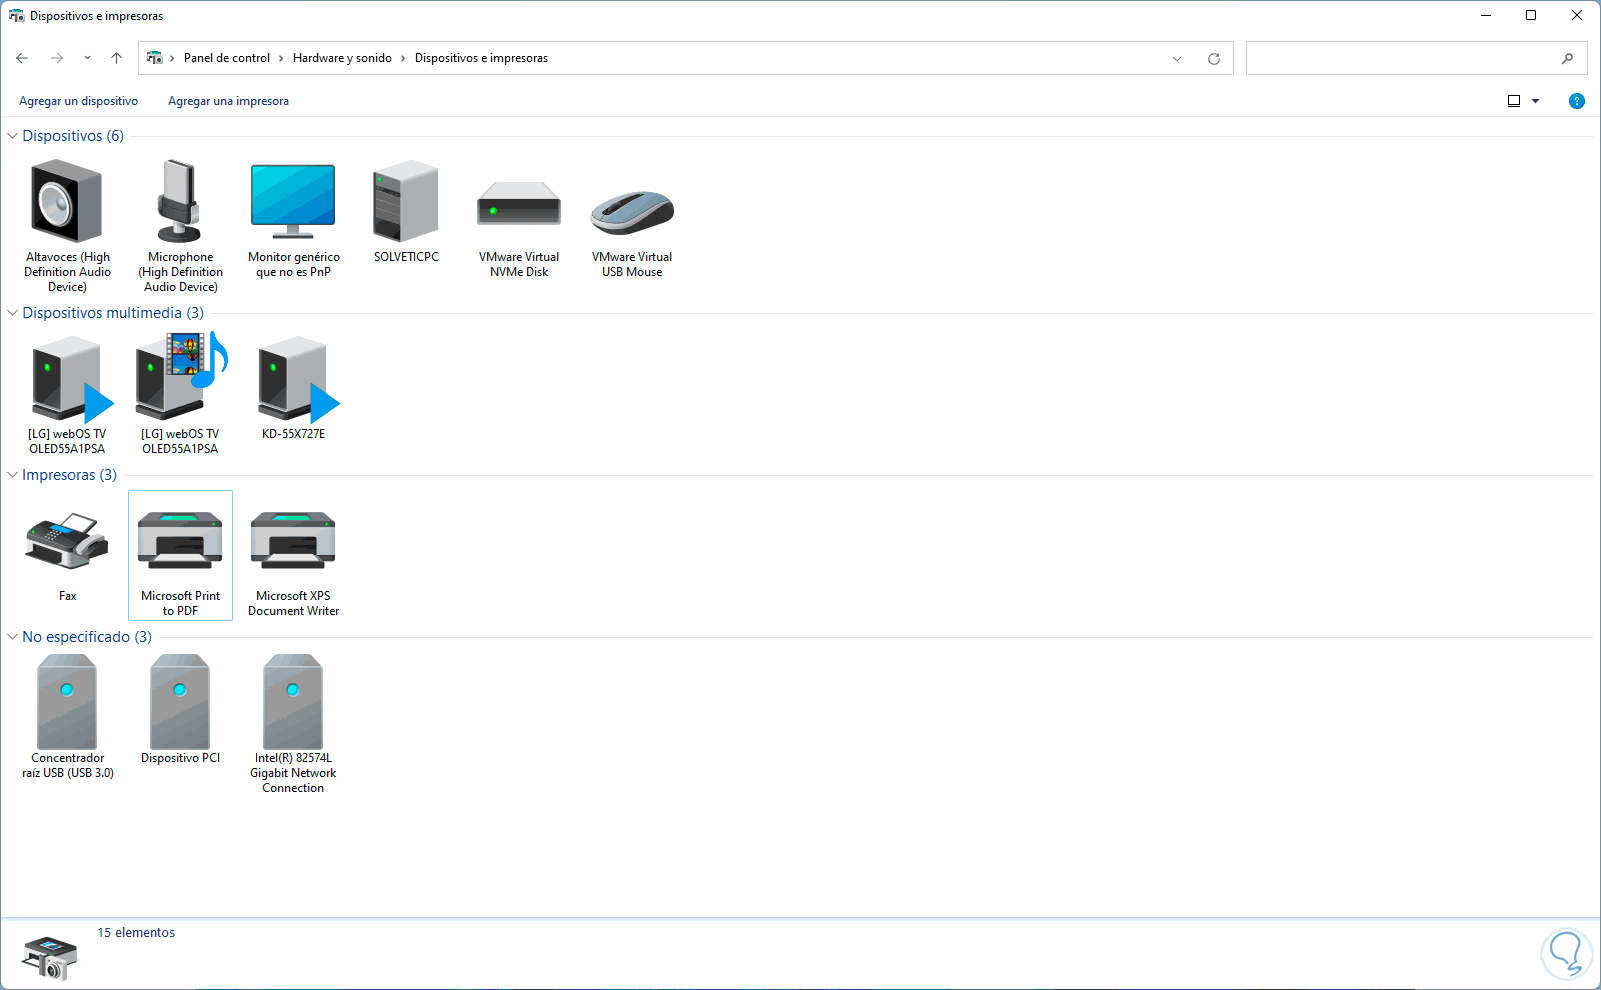Open the recent locations dropdown arrow
The width and height of the screenshot is (1601, 990).
coord(87,58)
